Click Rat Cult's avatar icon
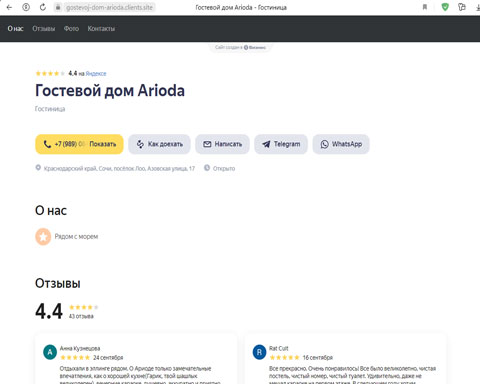 tap(259, 352)
